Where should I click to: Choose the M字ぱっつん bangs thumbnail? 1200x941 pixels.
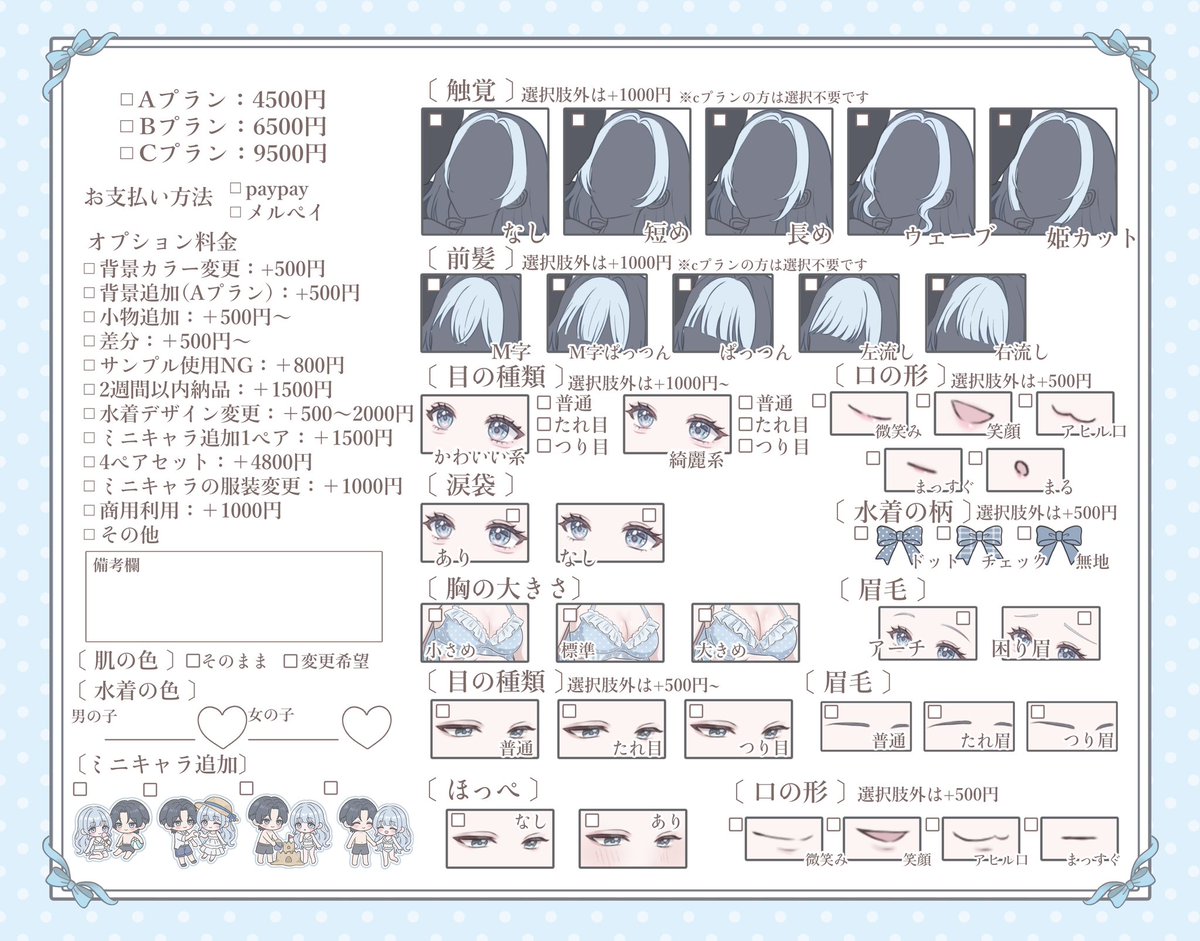tap(598, 314)
